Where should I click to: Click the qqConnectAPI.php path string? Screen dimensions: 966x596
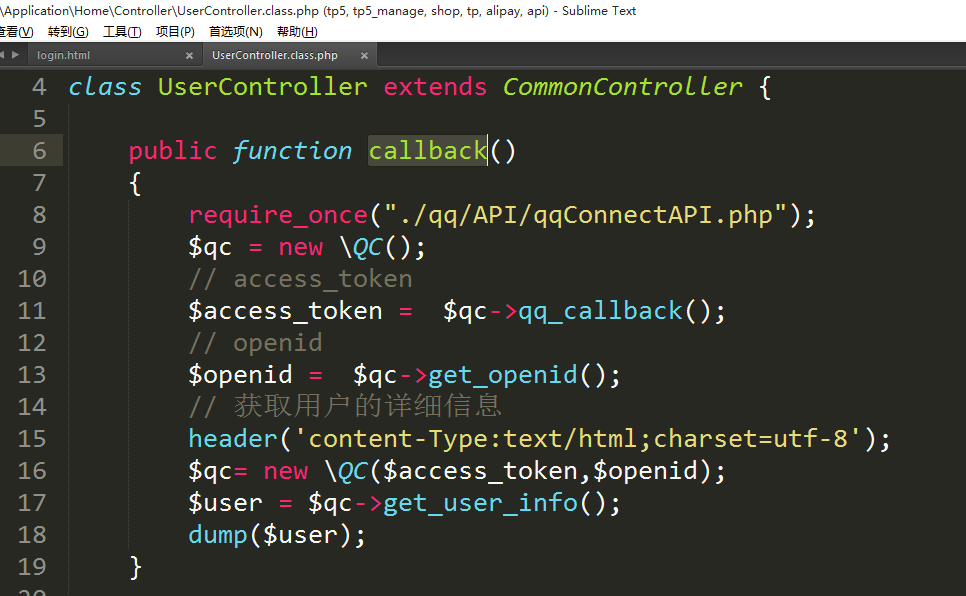[580, 215]
